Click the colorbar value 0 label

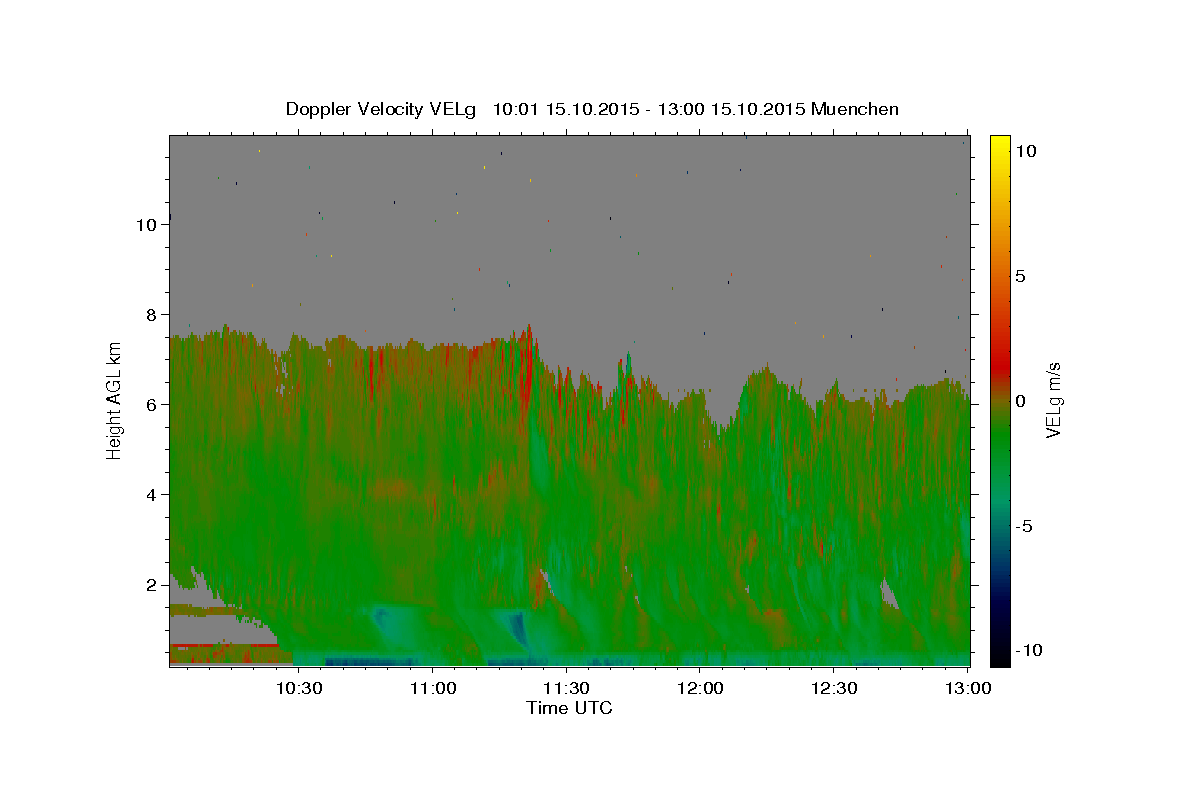point(1022,400)
